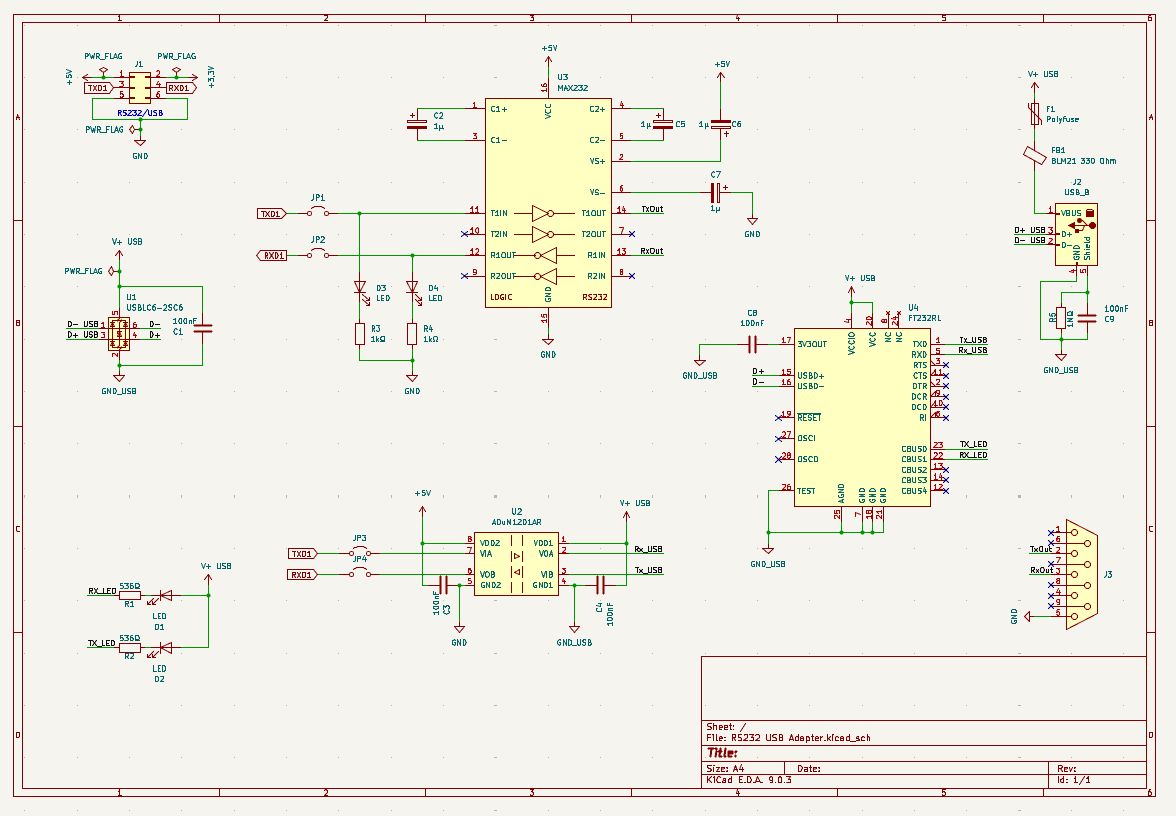
Task: Click the R6 1MΩ resistor symbol
Action: pyautogui.click(x=1061, y=317)
